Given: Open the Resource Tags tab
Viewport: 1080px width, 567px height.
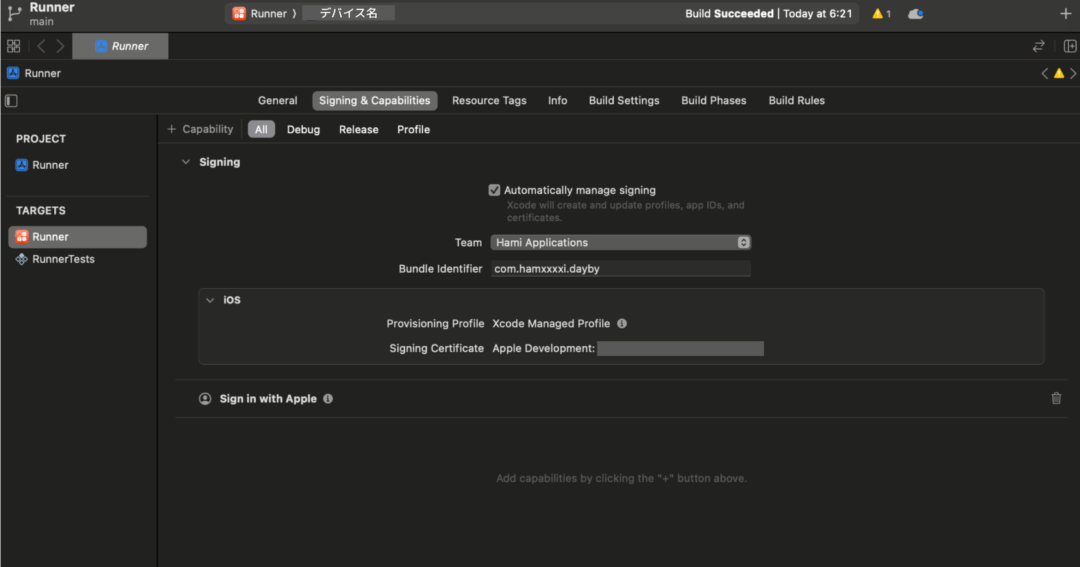Looking at the screenshot, I should 489,101.
